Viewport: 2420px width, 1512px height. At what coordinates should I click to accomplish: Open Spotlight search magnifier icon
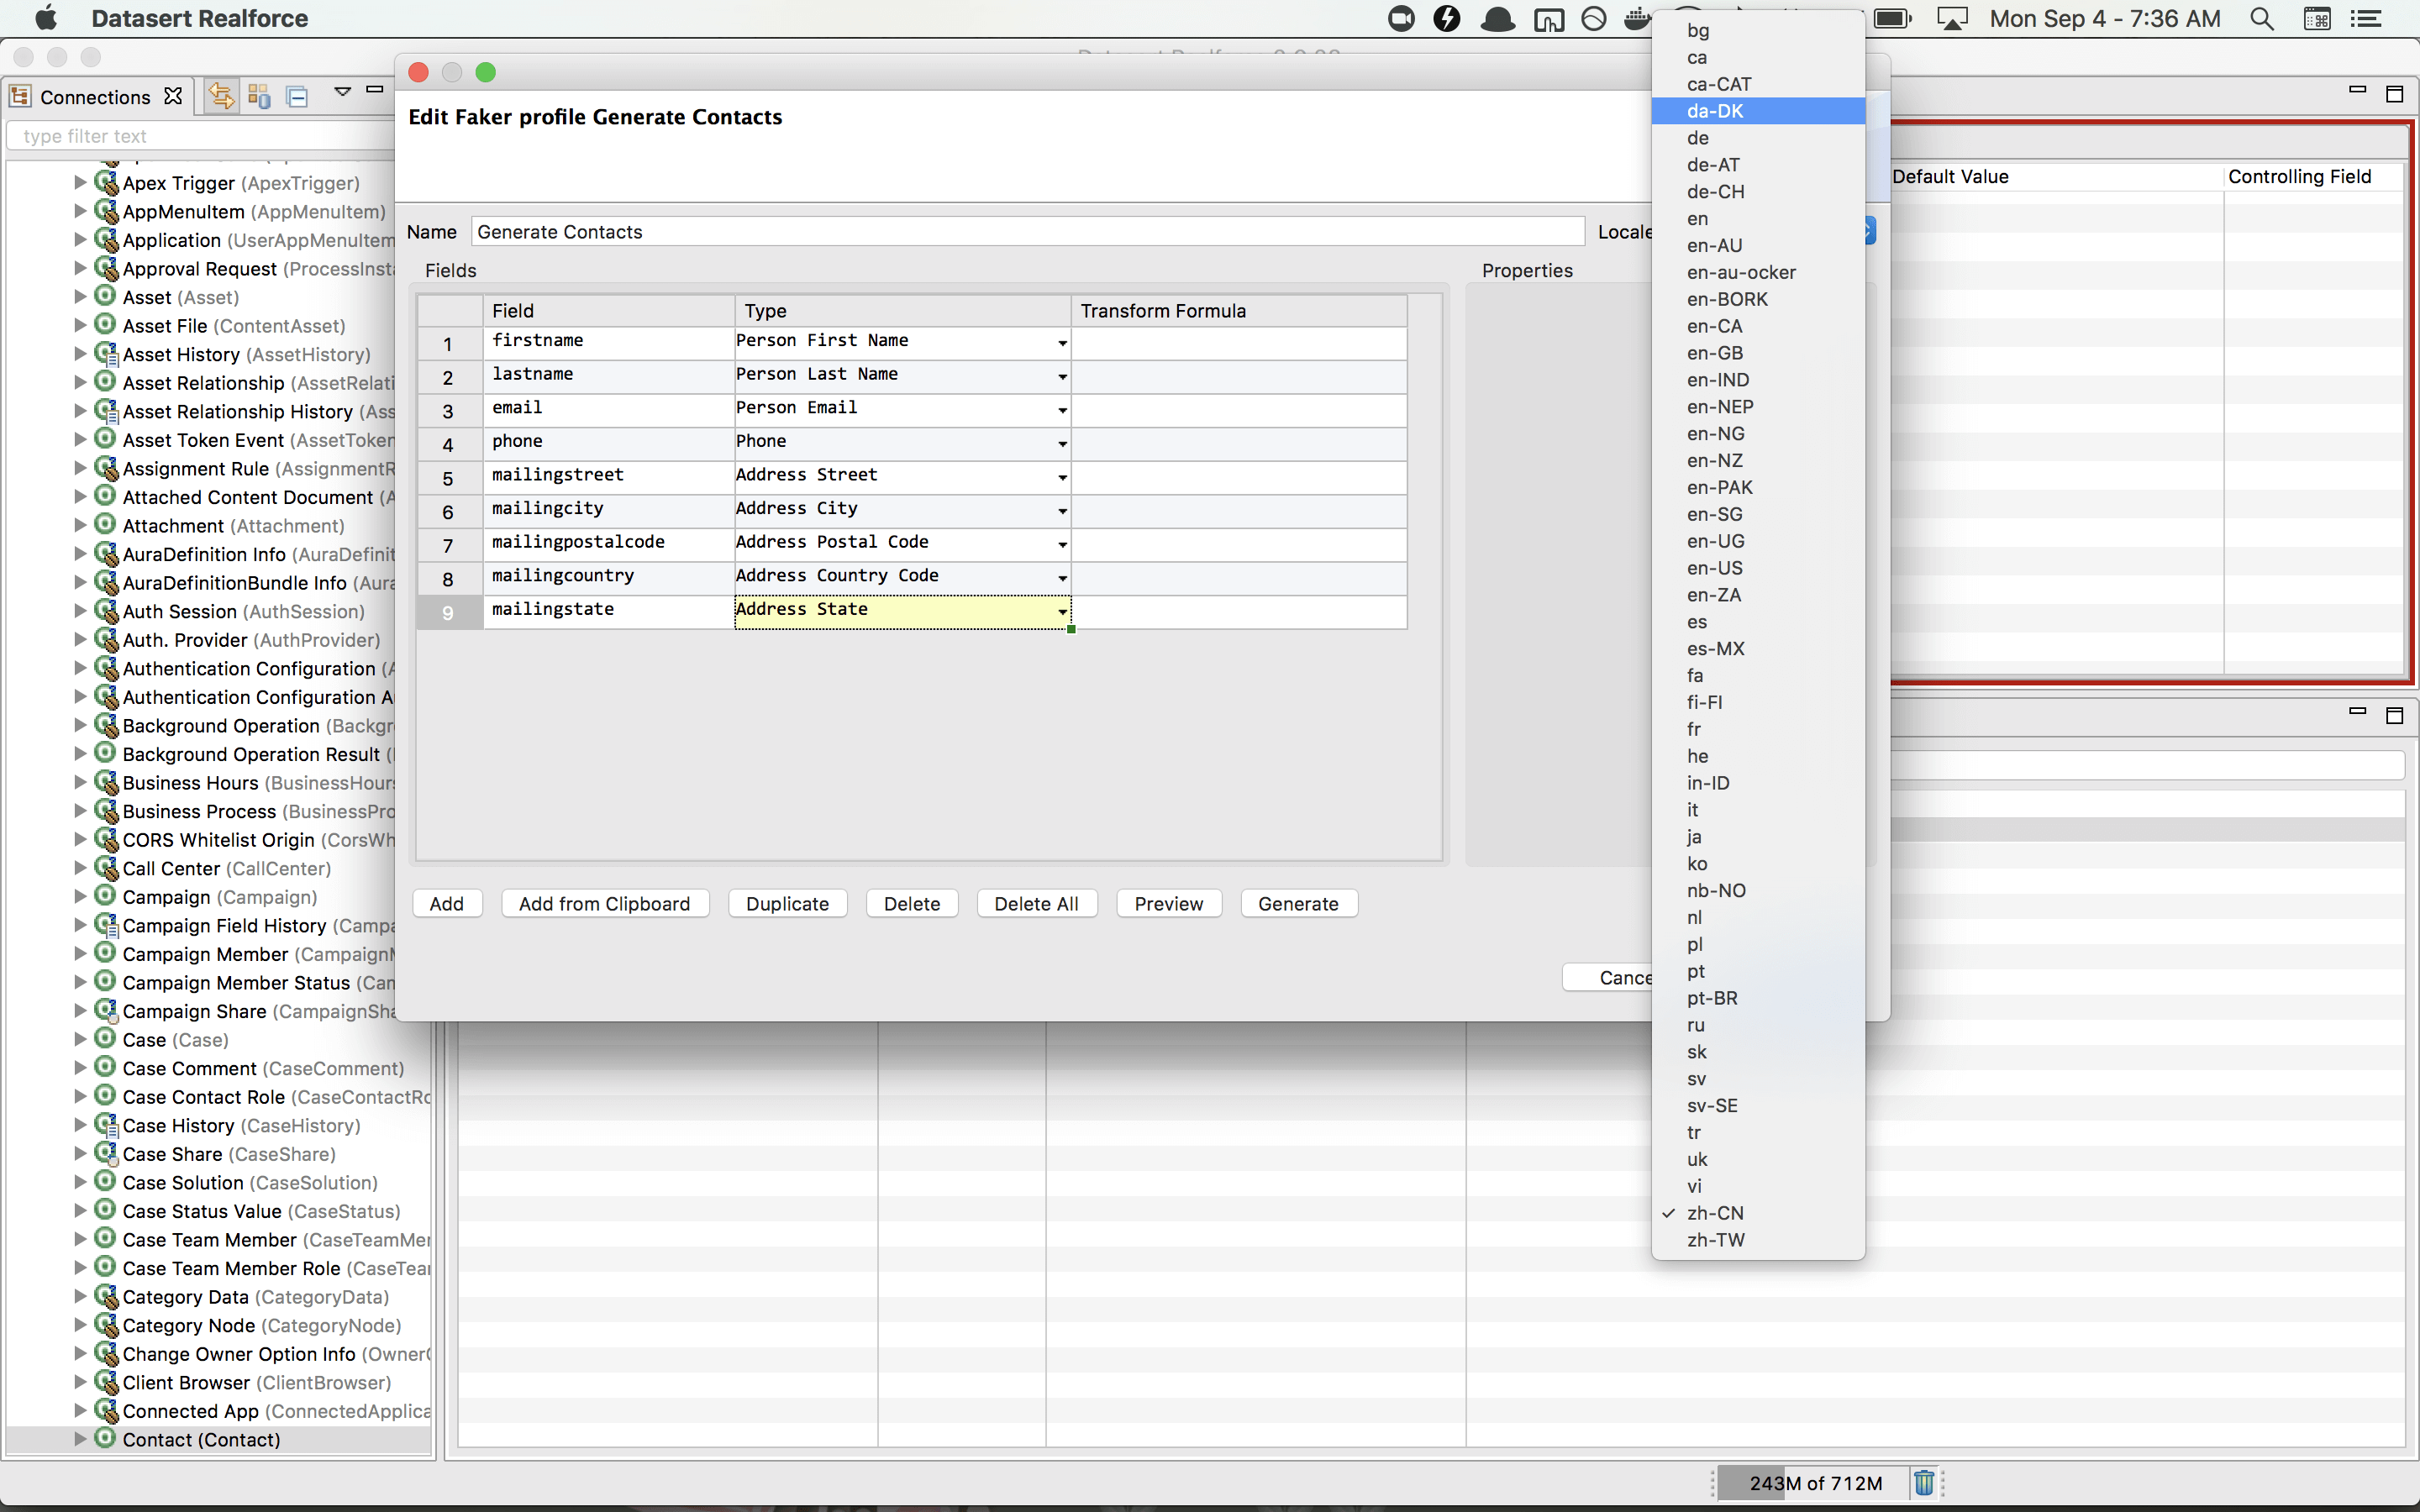(x=2261, y=18)
